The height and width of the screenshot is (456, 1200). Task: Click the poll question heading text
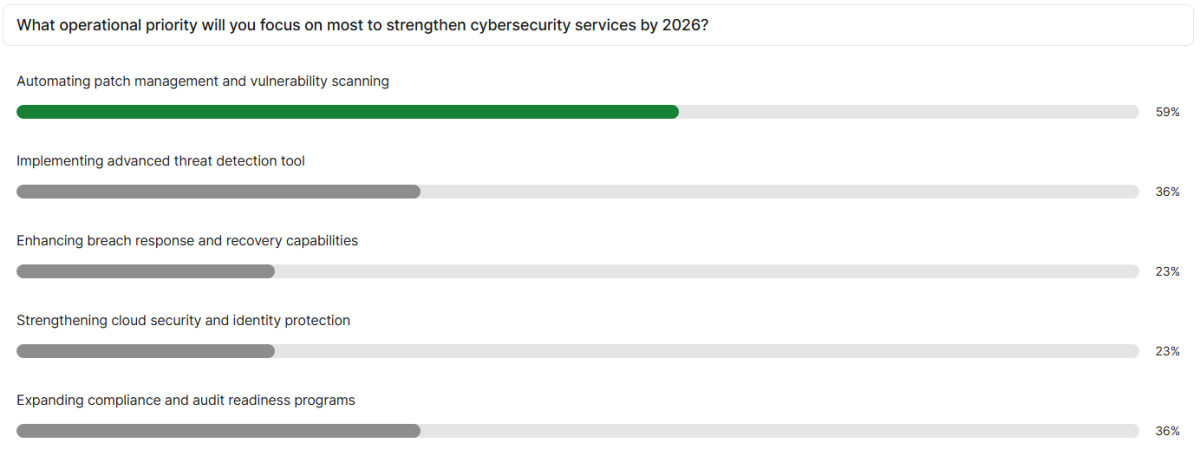point(363,25)
